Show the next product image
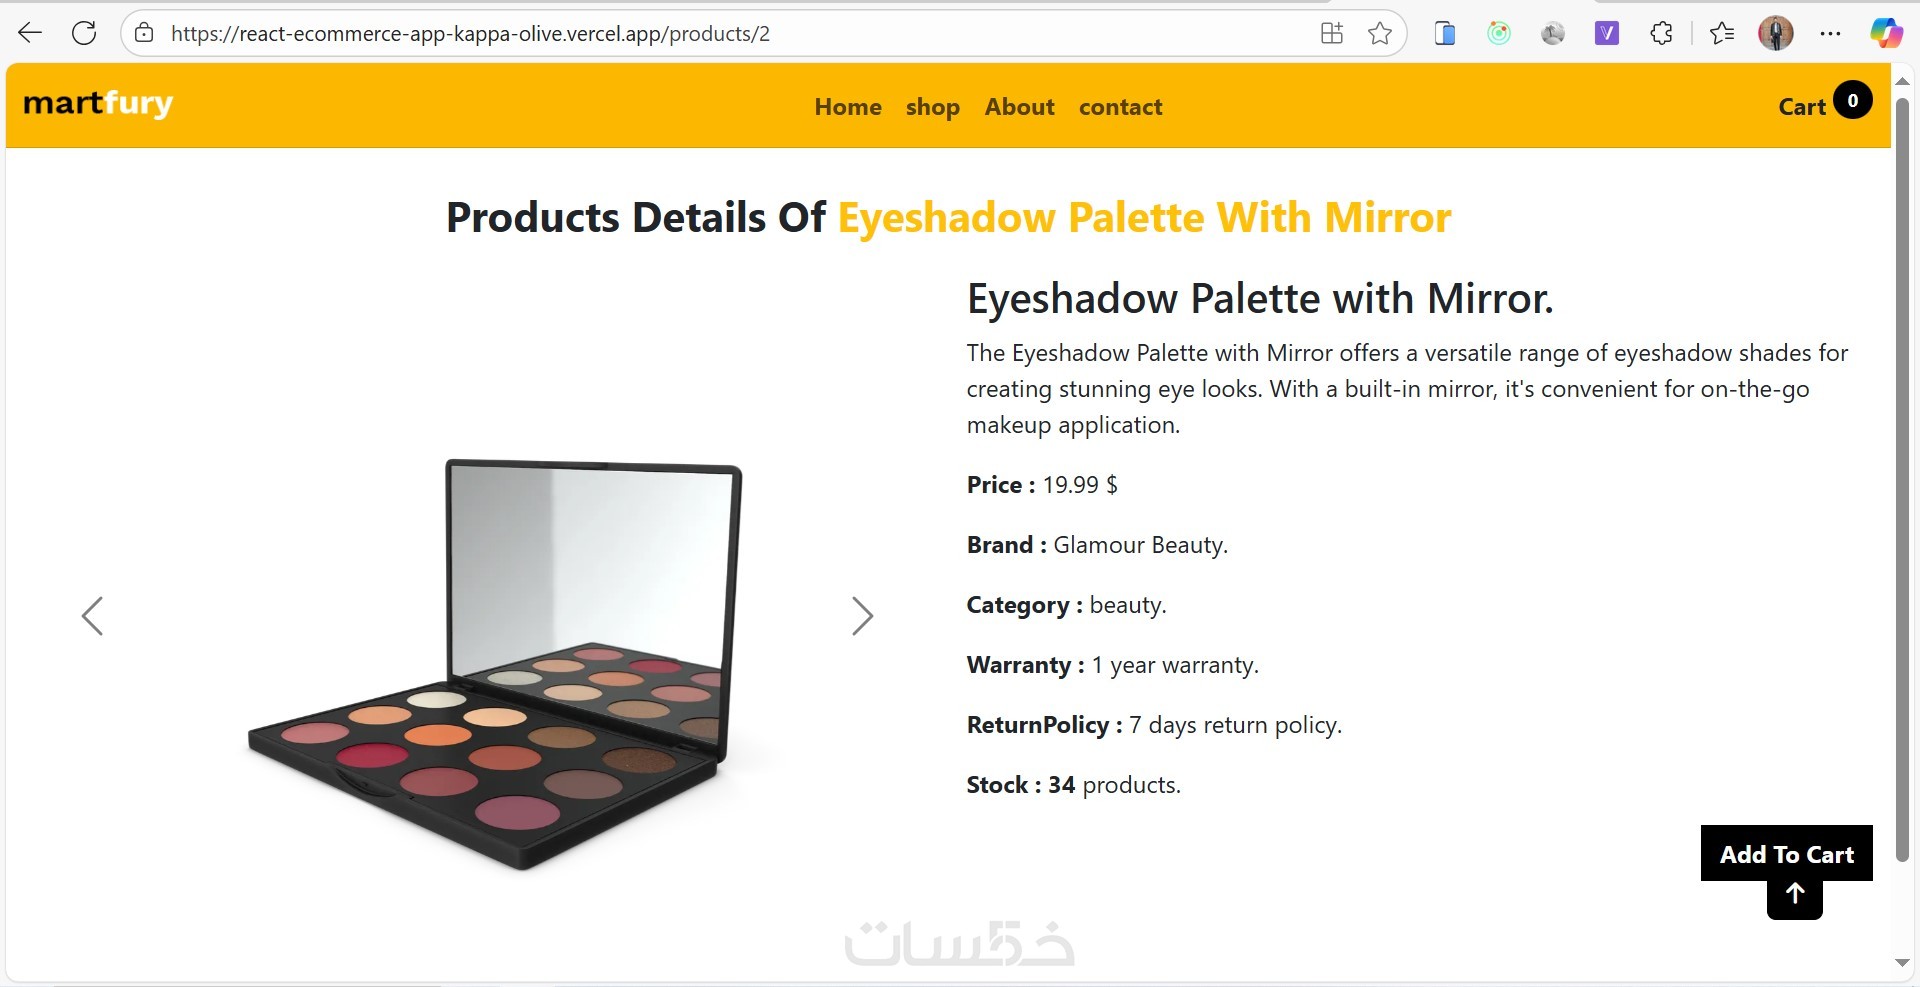Viewport: 1920px width, 987px height. (862, 616)
